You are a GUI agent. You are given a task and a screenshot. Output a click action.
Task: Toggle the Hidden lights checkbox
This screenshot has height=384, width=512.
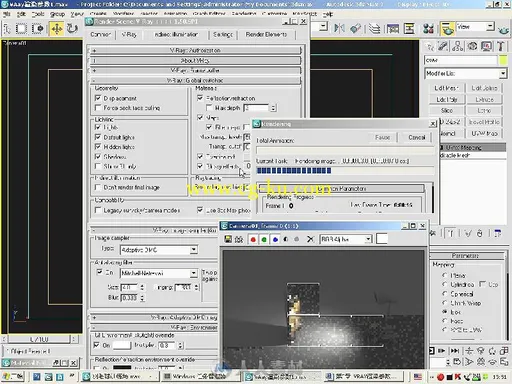[x=98, y=146]
